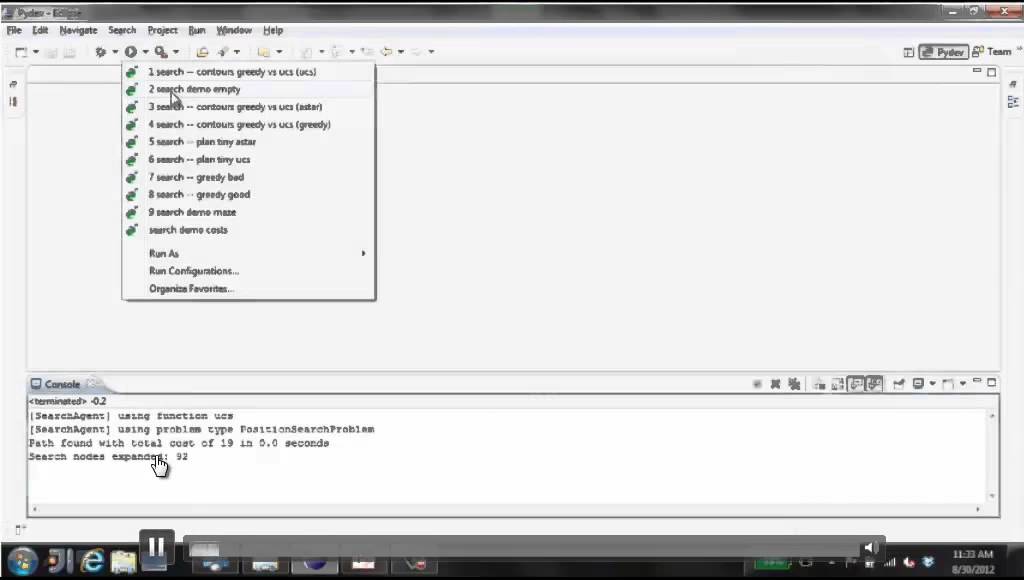1024x580 pixels.
Task: Run '4 search -- contours greedy vs ucs (greedy)'
Action: (x=249, y=125)
